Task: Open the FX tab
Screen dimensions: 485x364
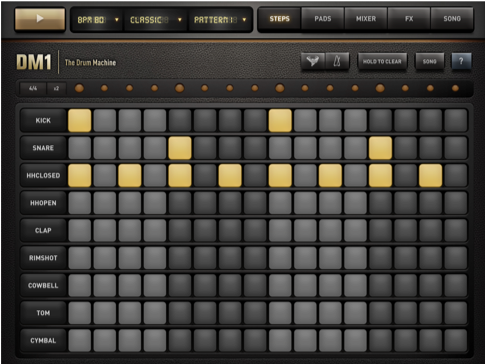Action: (409, 19)
